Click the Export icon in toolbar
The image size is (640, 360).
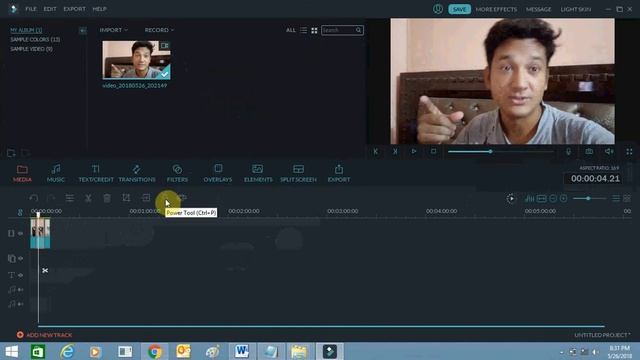339,173
